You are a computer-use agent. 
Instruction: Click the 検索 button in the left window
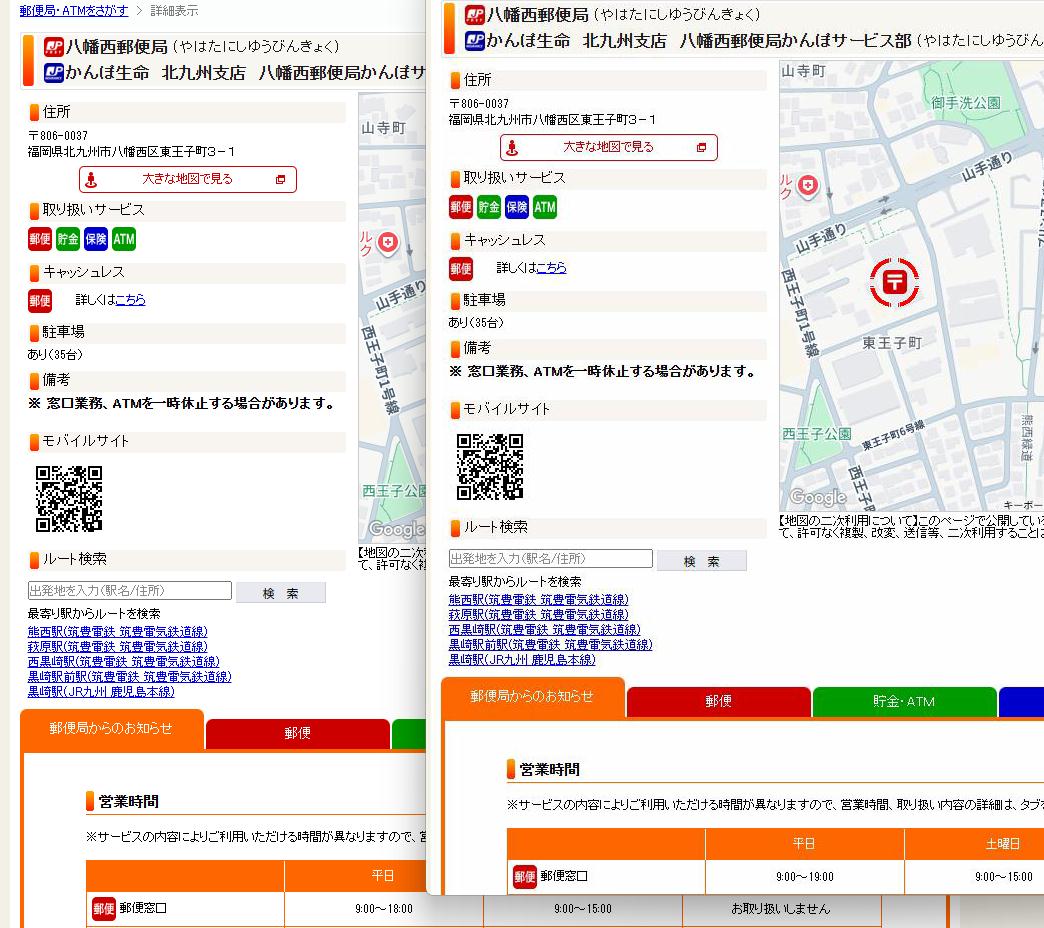281,592
